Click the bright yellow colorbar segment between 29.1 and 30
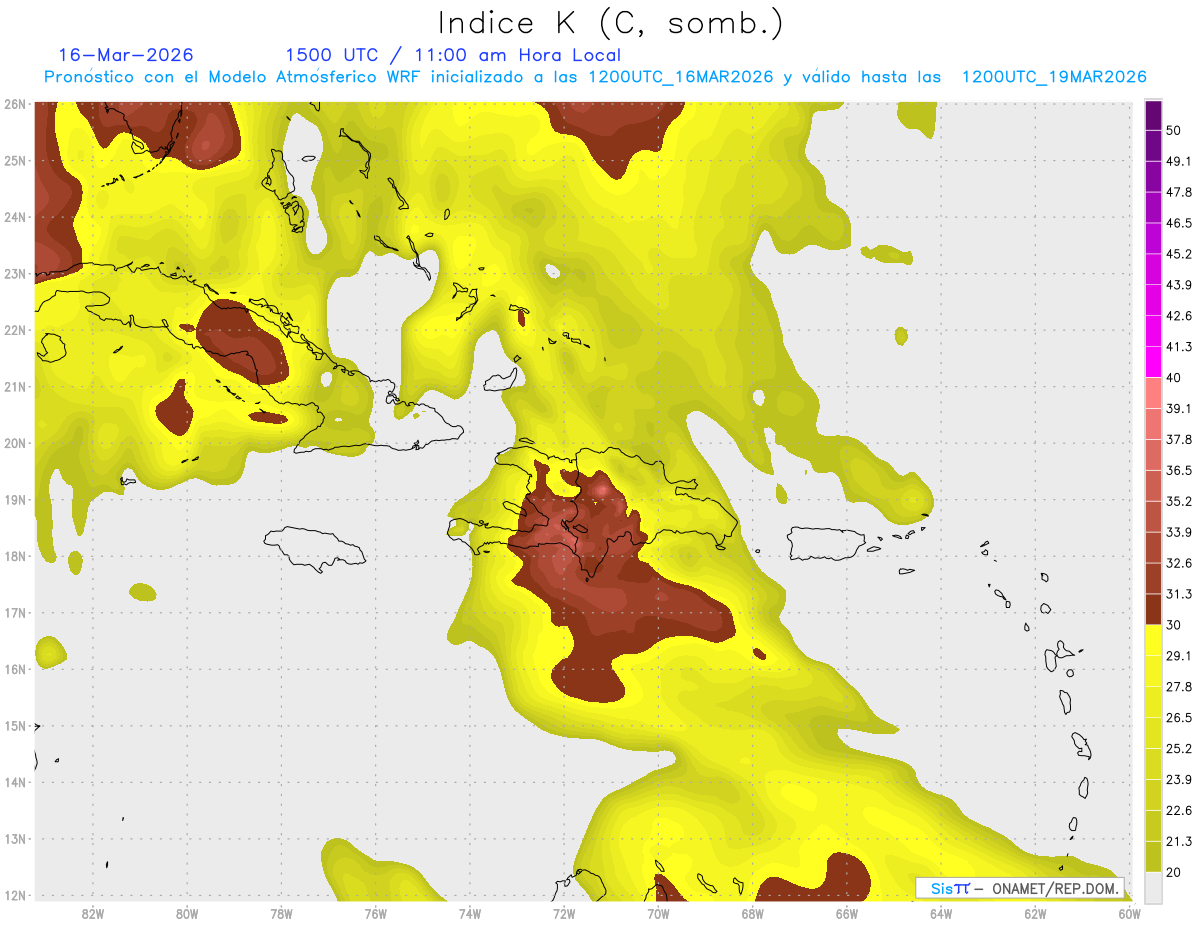Viewport: 1200px width, 927px height. 1153,640
